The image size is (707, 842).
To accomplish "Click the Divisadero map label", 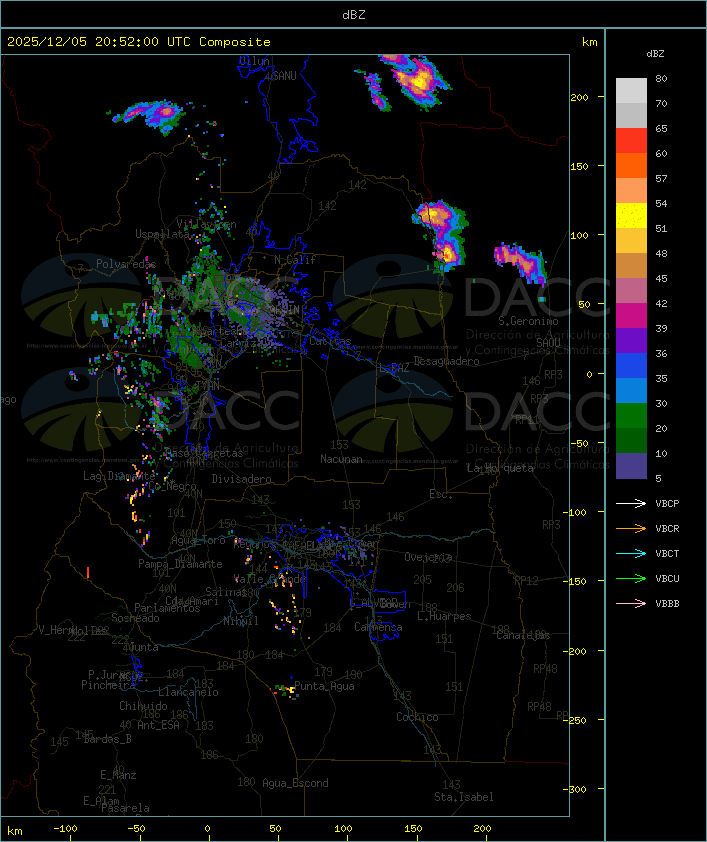I will pyautogui.click(x=241, y=479).
